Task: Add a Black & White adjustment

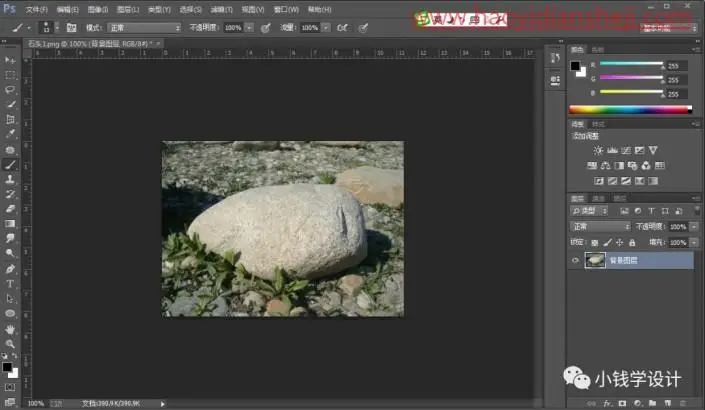Action: click(x=619, y=165)
